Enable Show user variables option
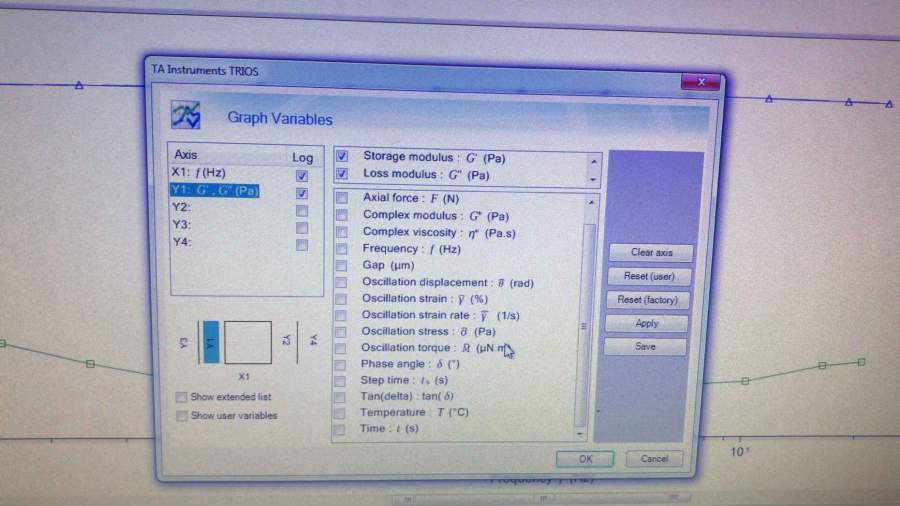The height and width of the screenshot is (506, 900). 181,415
